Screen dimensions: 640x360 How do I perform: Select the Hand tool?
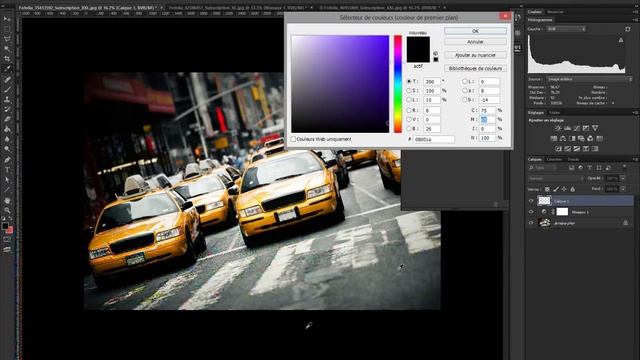(x=7, y=200)
